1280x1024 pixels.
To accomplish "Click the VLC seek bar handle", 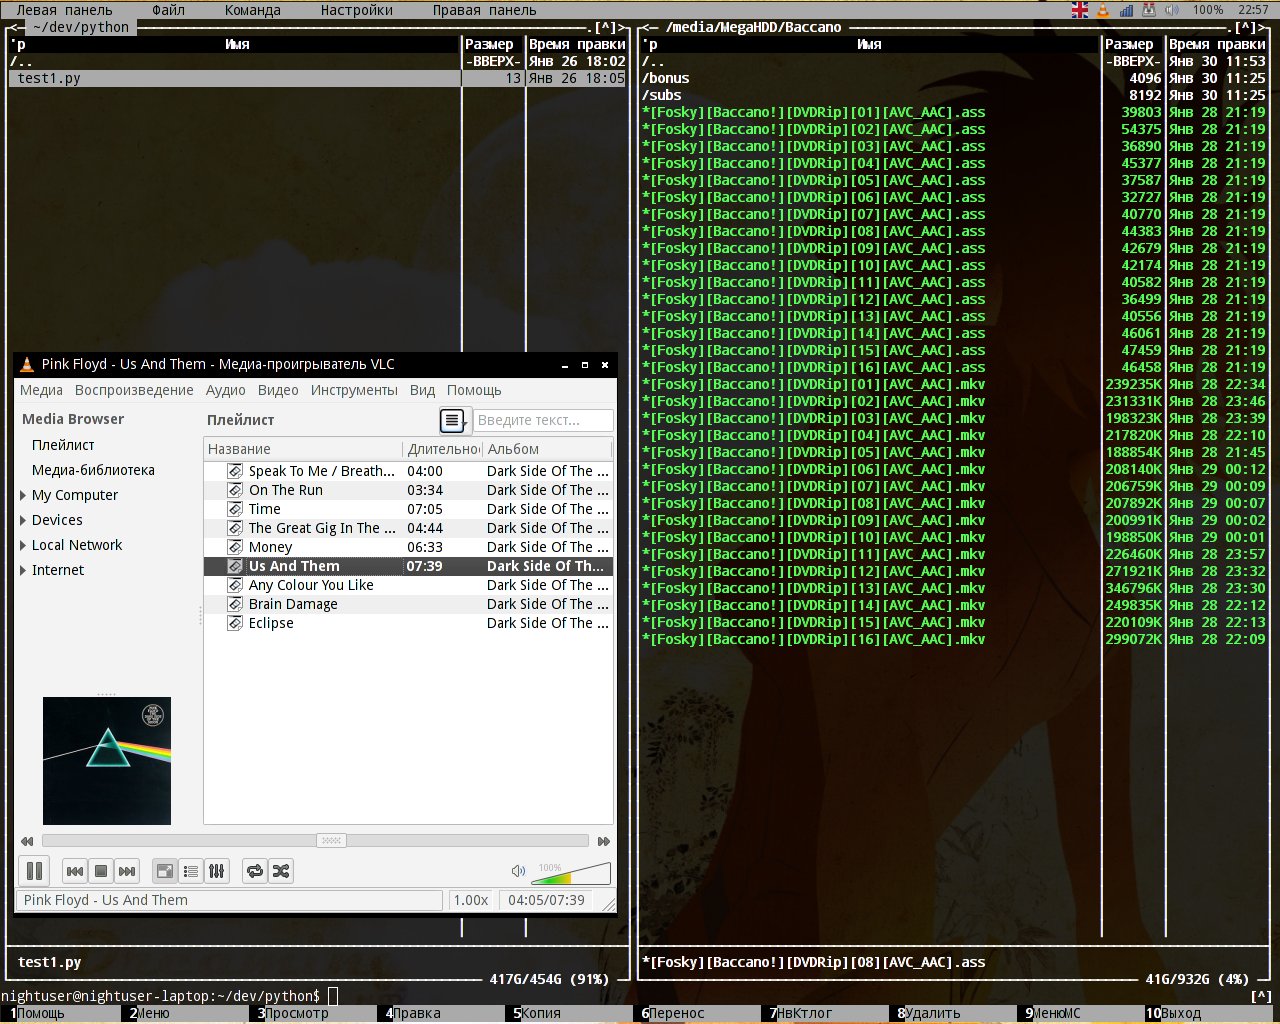I will (x=332, y=841).
